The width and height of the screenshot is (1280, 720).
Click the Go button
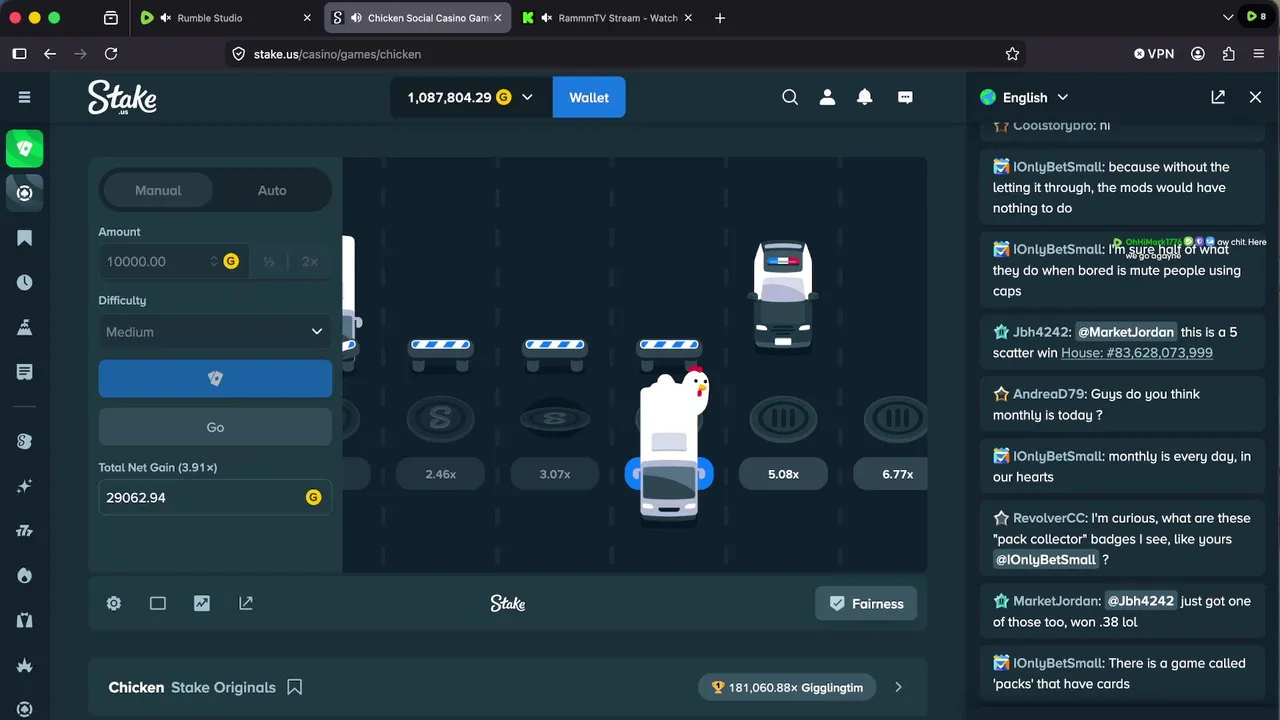pos(215,427)
